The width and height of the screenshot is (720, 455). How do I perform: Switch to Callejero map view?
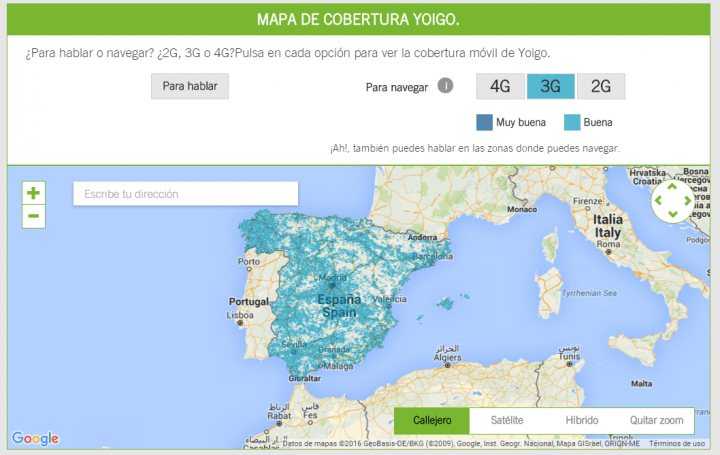point(432,420)
